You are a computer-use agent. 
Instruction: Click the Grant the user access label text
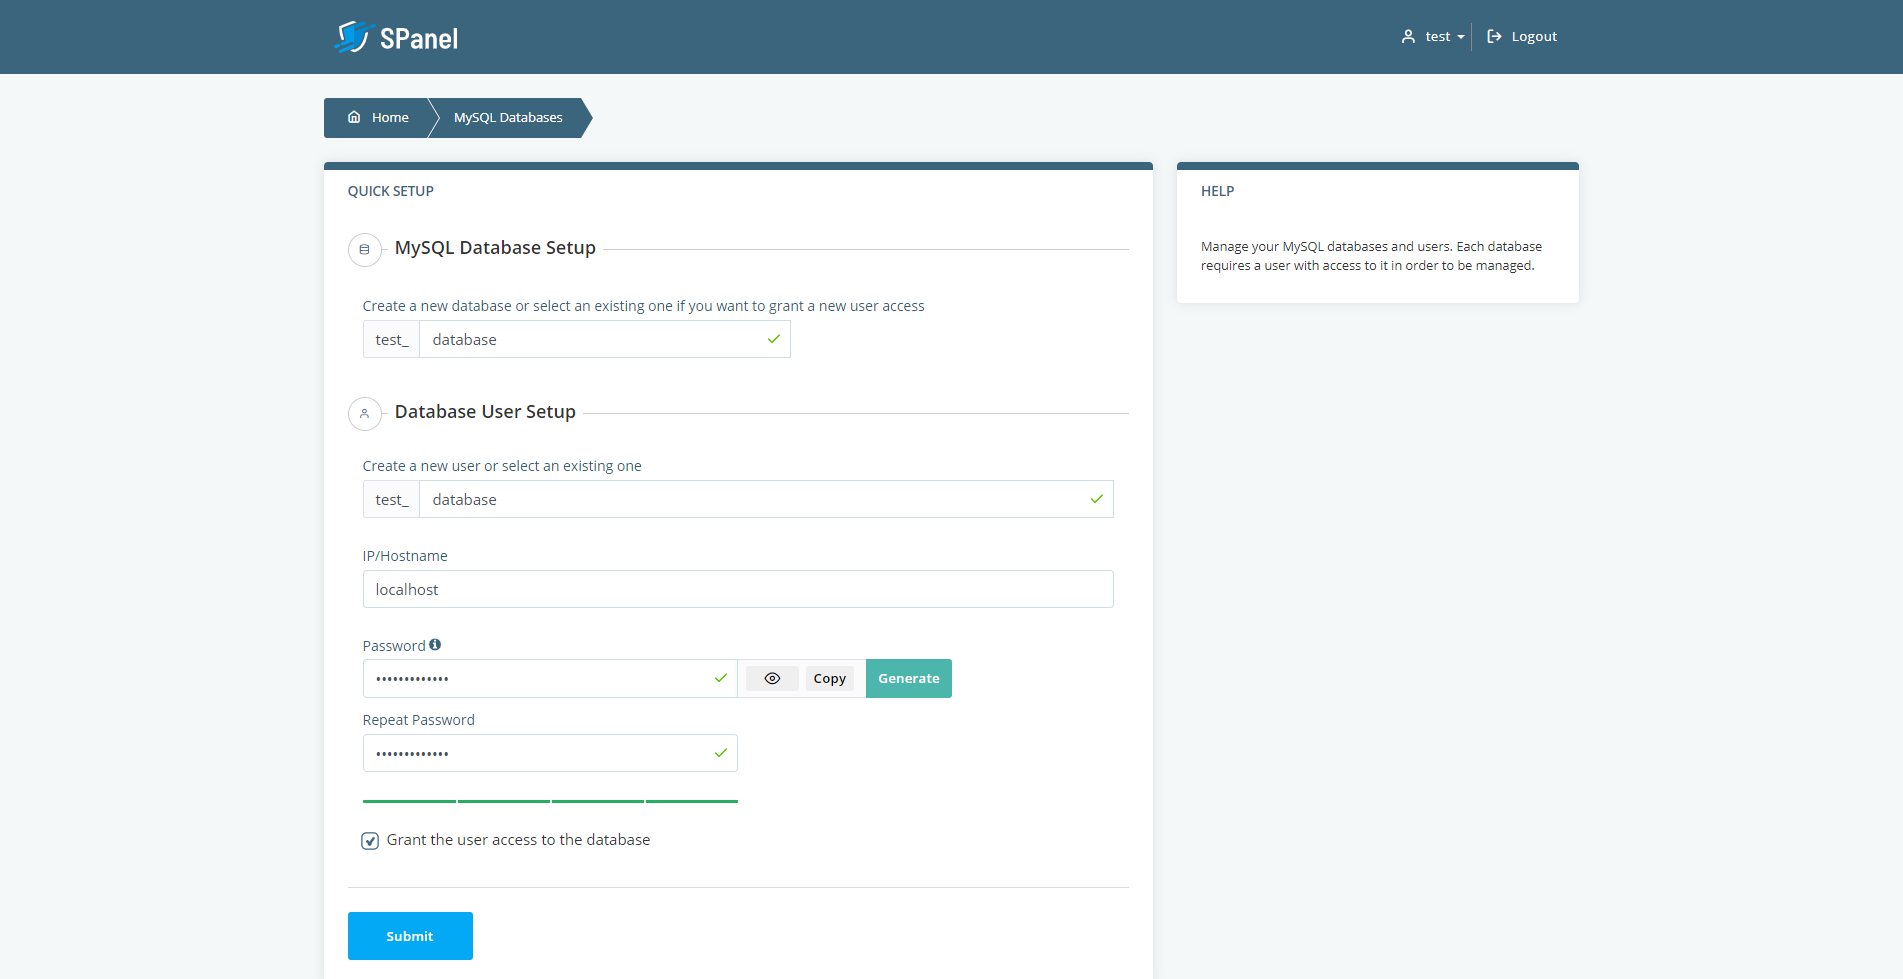tap(518, 840)
